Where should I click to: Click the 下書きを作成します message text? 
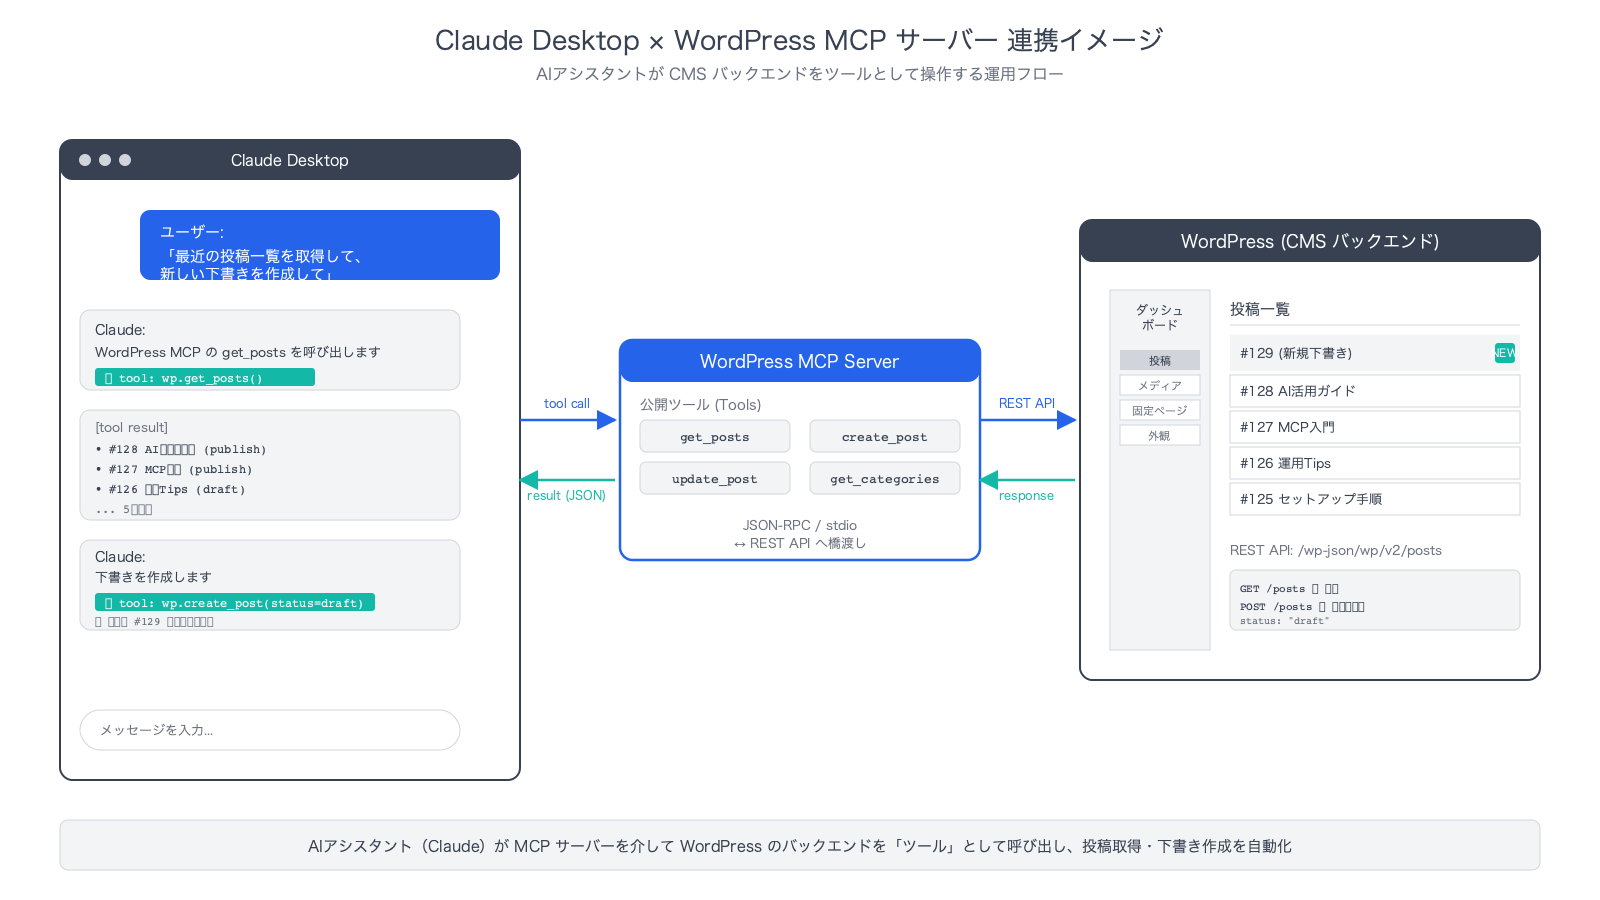tap(153, 577)
